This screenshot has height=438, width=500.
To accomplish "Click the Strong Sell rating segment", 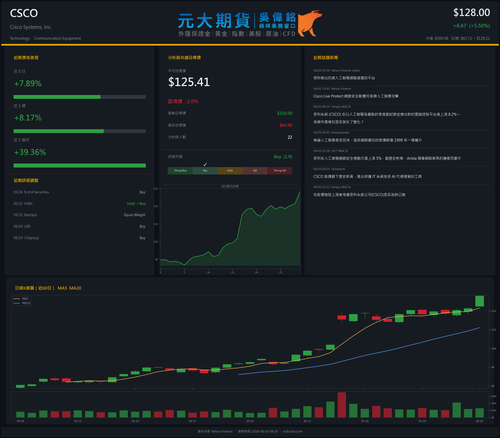I will pyautogui.click(x=280, y=171).
